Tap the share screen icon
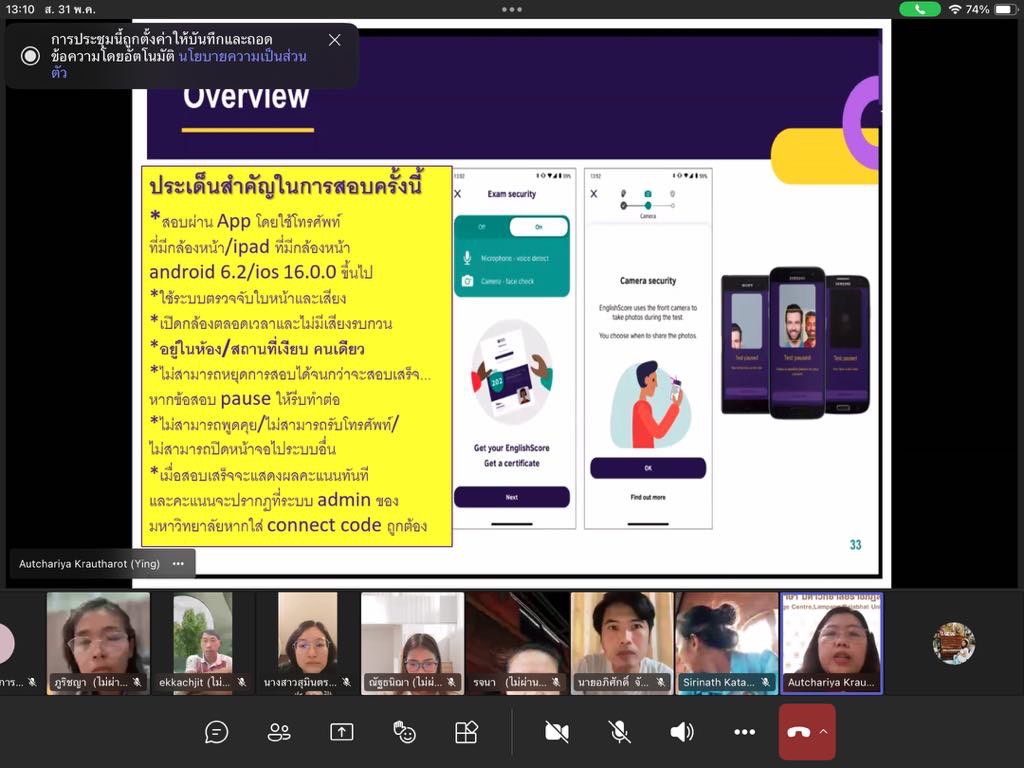Image resolution: width=1024 pixels, height=768 pixels. (342, 732)
